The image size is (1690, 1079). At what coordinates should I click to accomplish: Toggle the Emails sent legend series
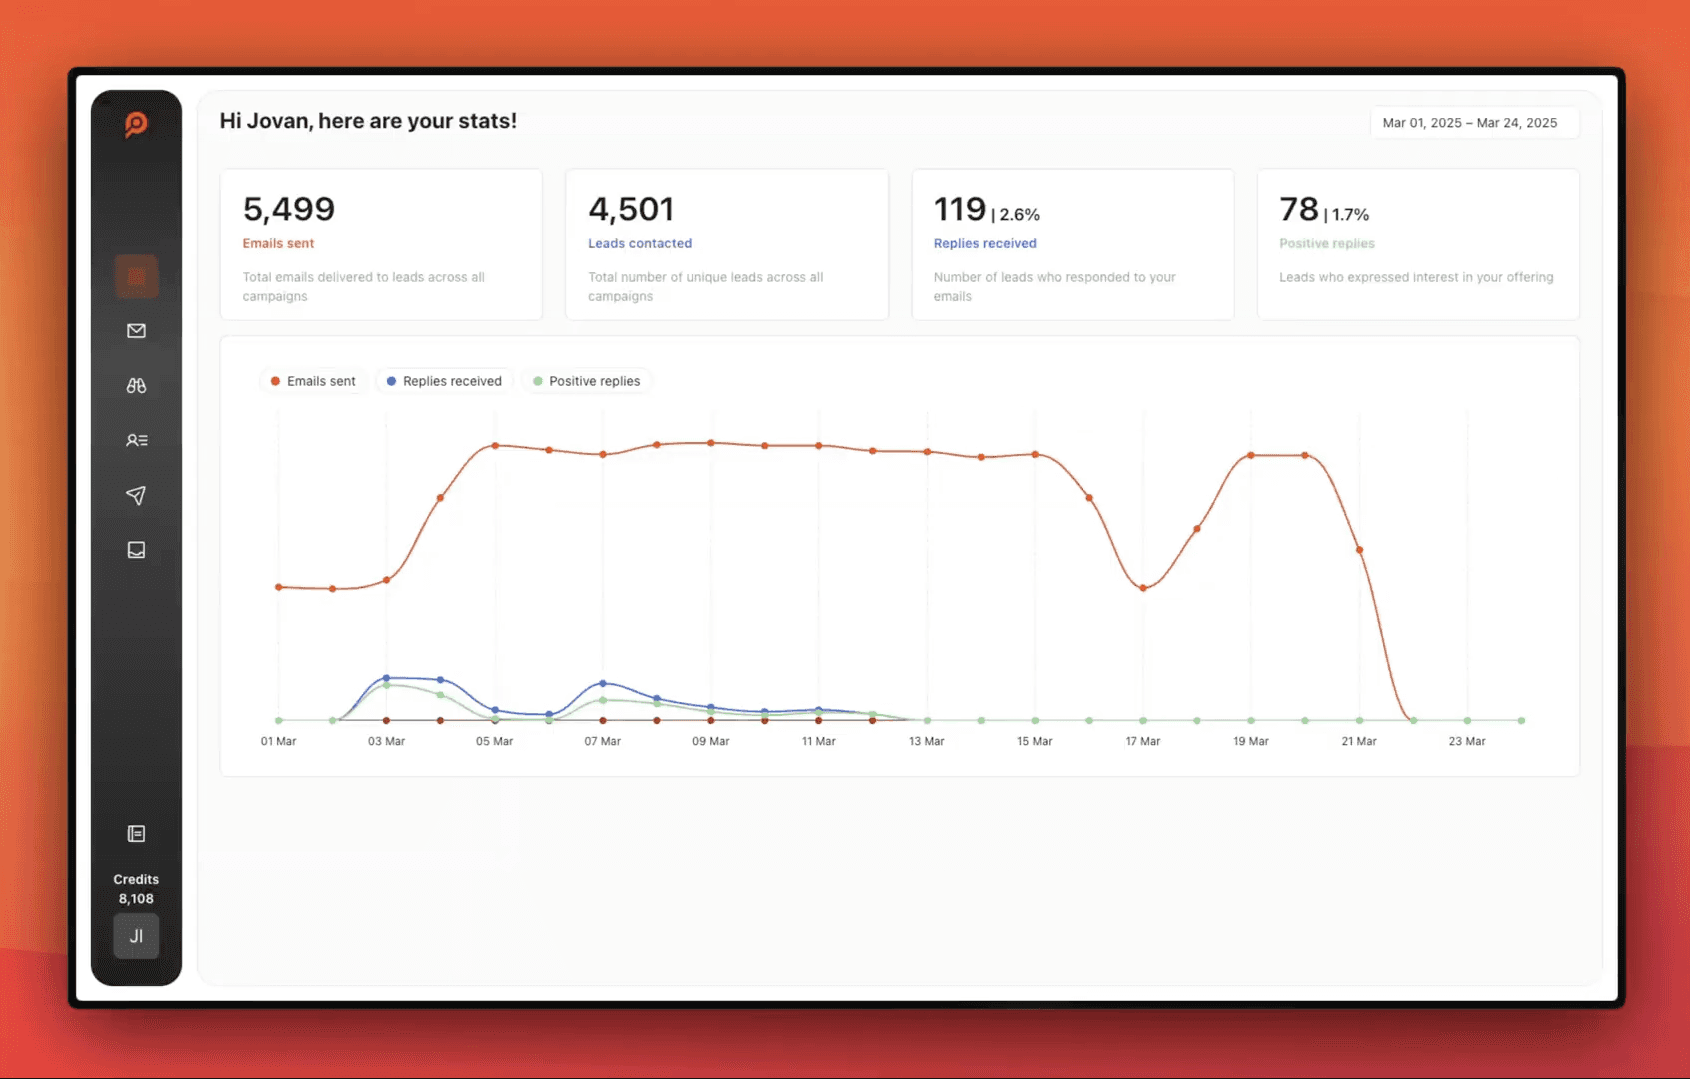coord(313,381)
